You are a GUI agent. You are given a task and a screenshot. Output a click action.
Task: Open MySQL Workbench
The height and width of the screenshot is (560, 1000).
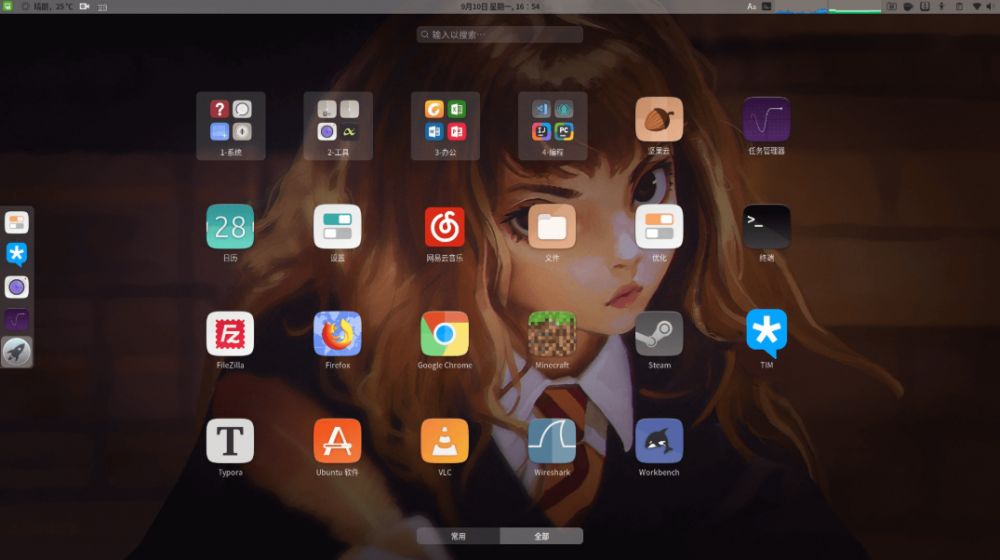[x=659, y=441]
